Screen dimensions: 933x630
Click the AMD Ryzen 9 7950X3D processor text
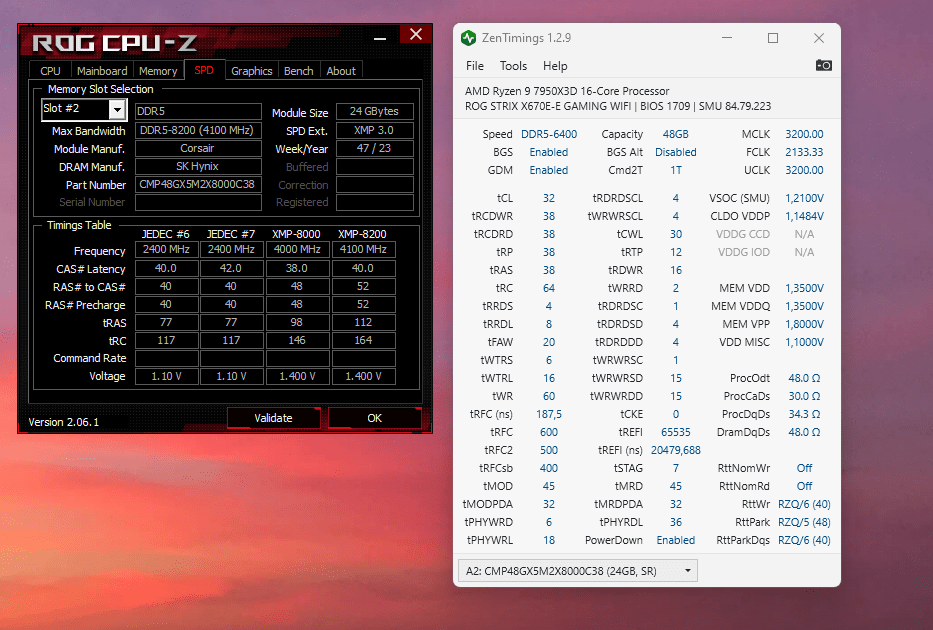(567, 91)
